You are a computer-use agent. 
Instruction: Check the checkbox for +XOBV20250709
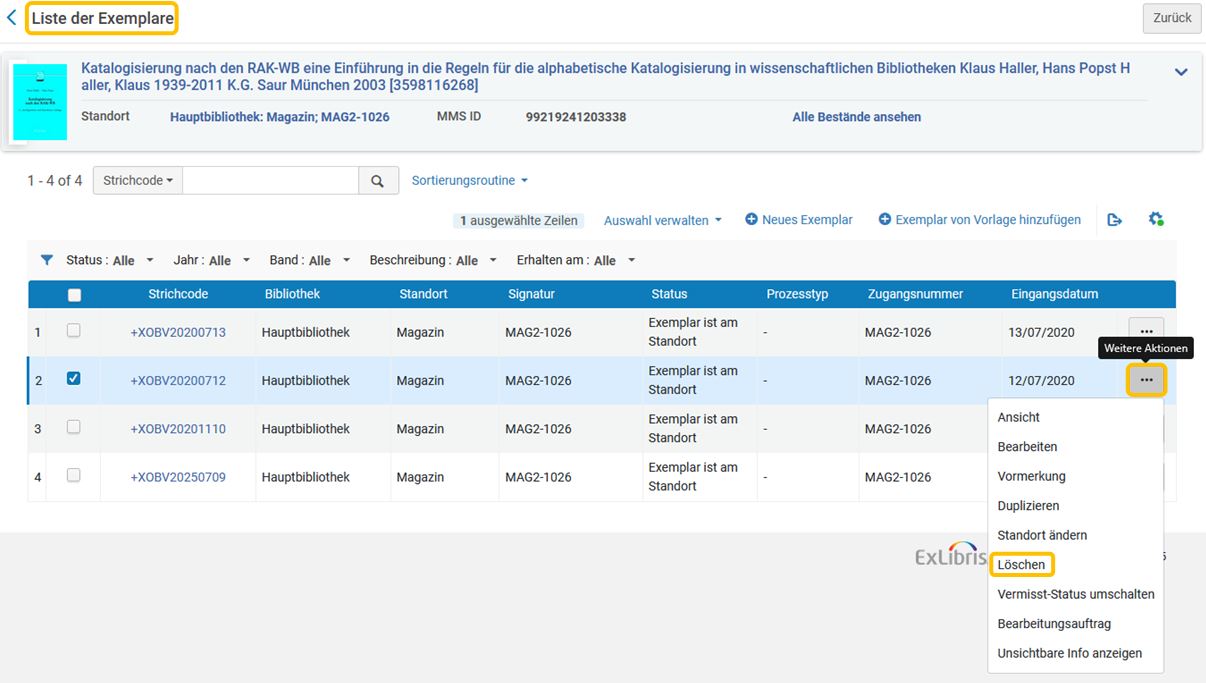pos(73,476)
